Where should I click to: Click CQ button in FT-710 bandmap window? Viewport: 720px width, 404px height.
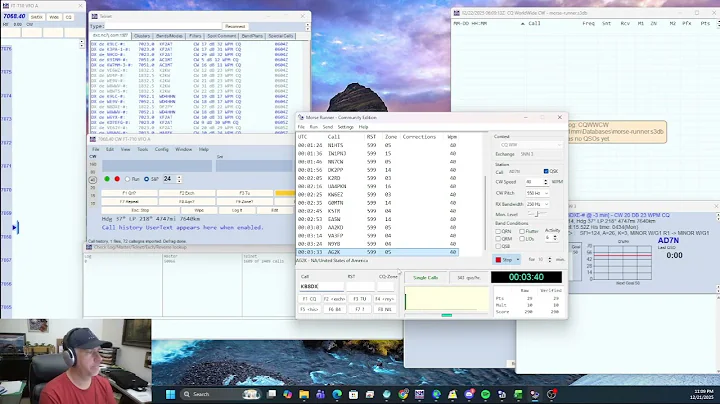(x=68, y=17)
